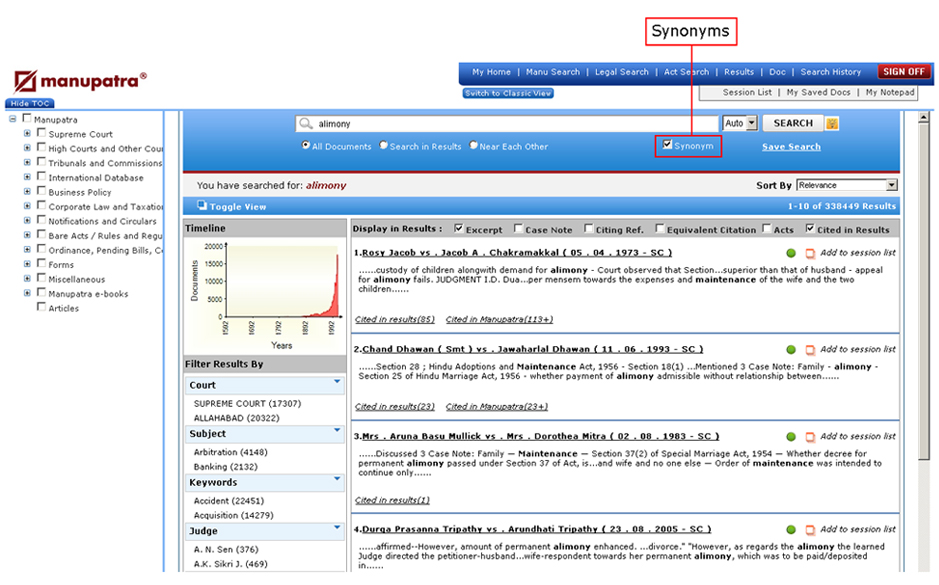Click the magnifier icon in search box
Screen dimensions: 939x585
(305, 123)
